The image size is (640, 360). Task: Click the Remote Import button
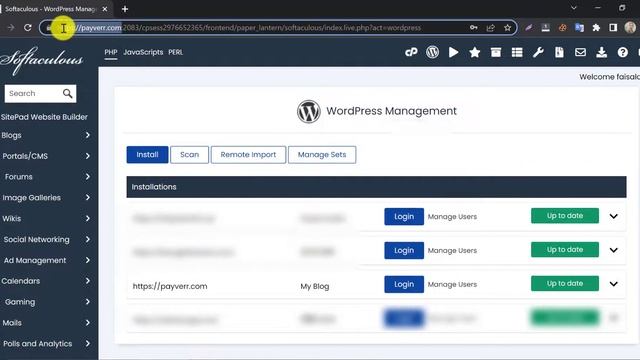pos(248,155)
